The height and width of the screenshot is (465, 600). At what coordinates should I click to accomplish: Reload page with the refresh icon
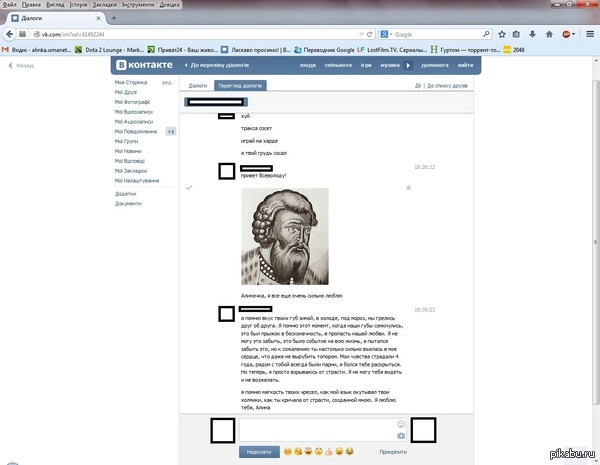(370, 34)
